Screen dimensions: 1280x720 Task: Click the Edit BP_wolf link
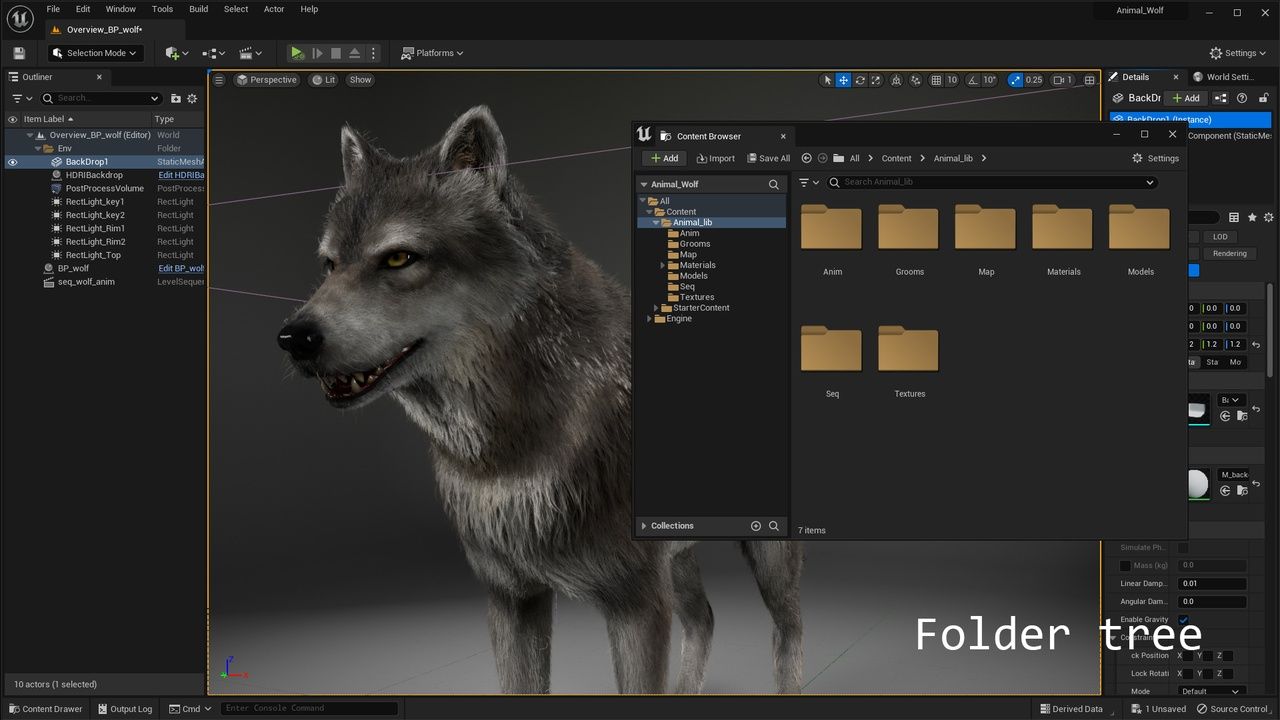[181, 268]
